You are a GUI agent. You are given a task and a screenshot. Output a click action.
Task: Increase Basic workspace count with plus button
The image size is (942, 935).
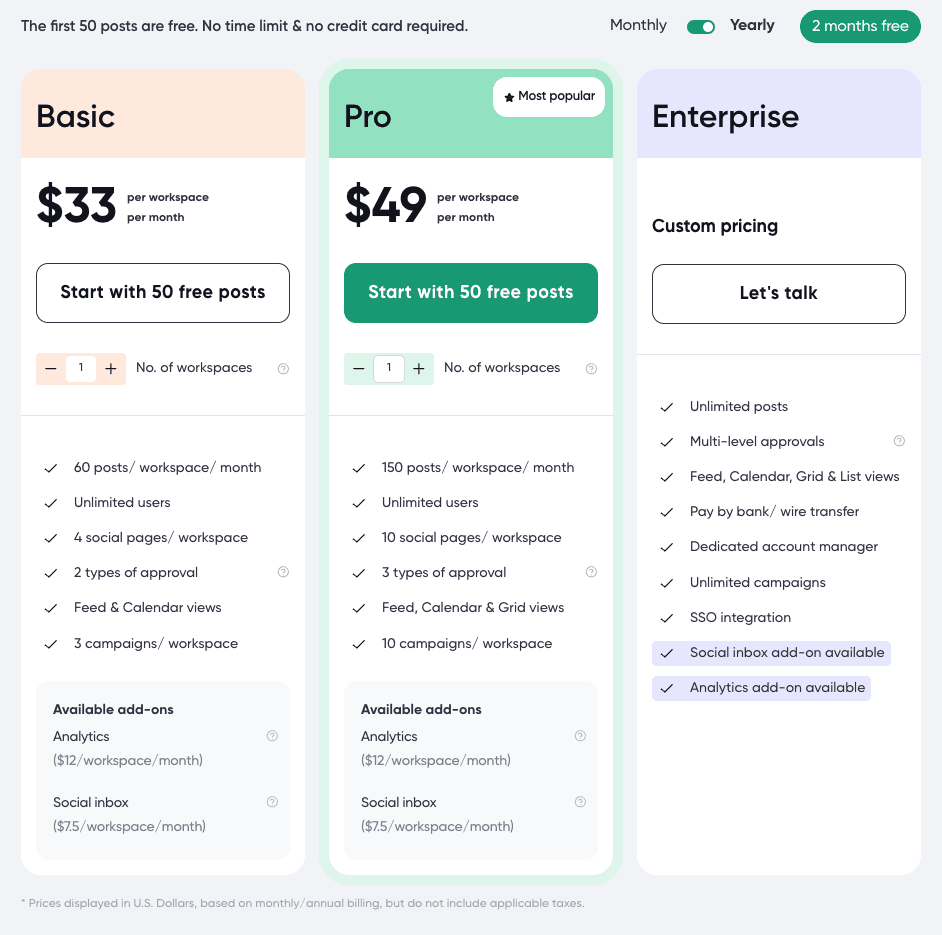pyautogui.click(x=111, y=368)
